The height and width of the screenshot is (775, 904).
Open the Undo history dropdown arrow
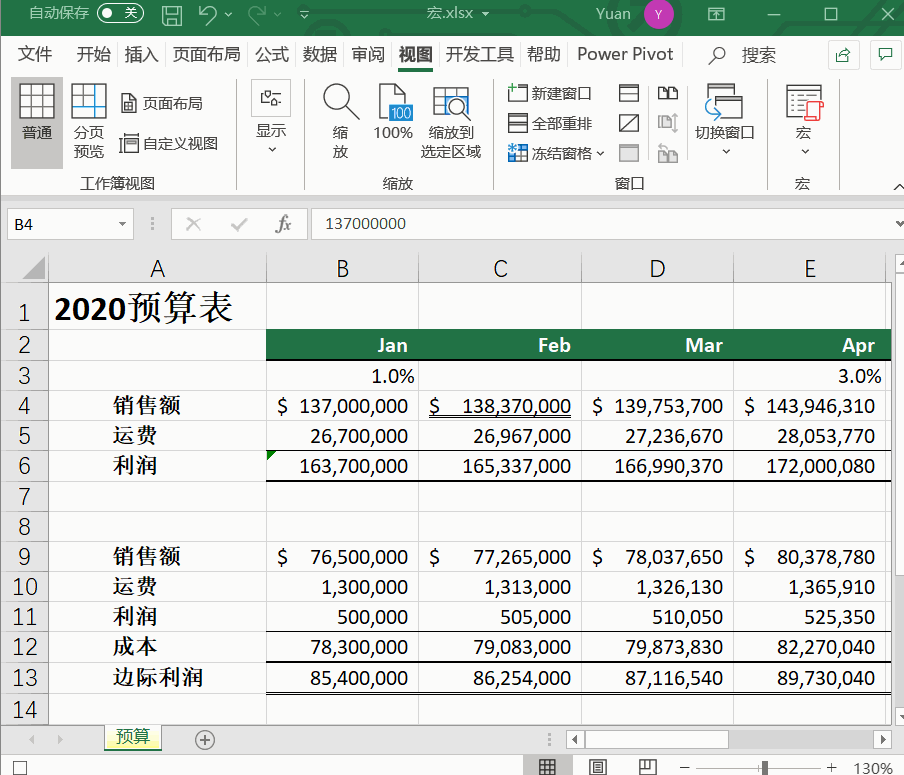click(x=228, y=14)
